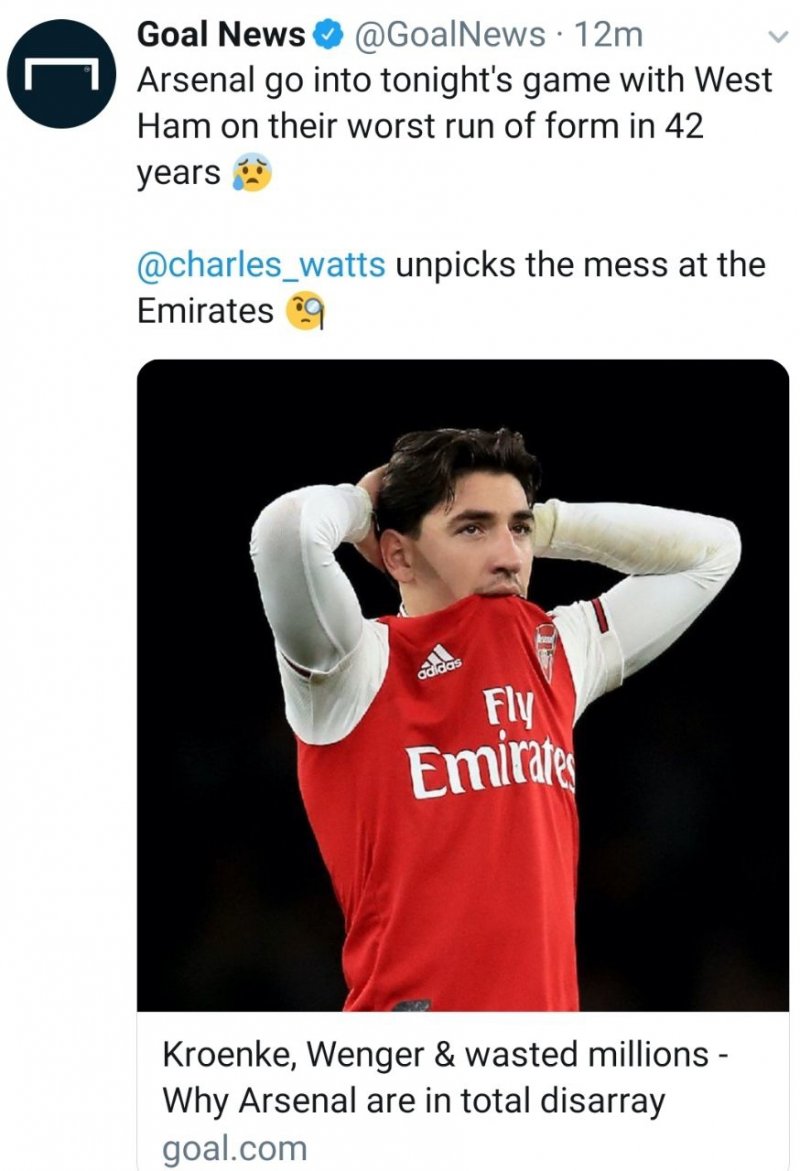Open the Goal News display name

(x=220, y=36)
